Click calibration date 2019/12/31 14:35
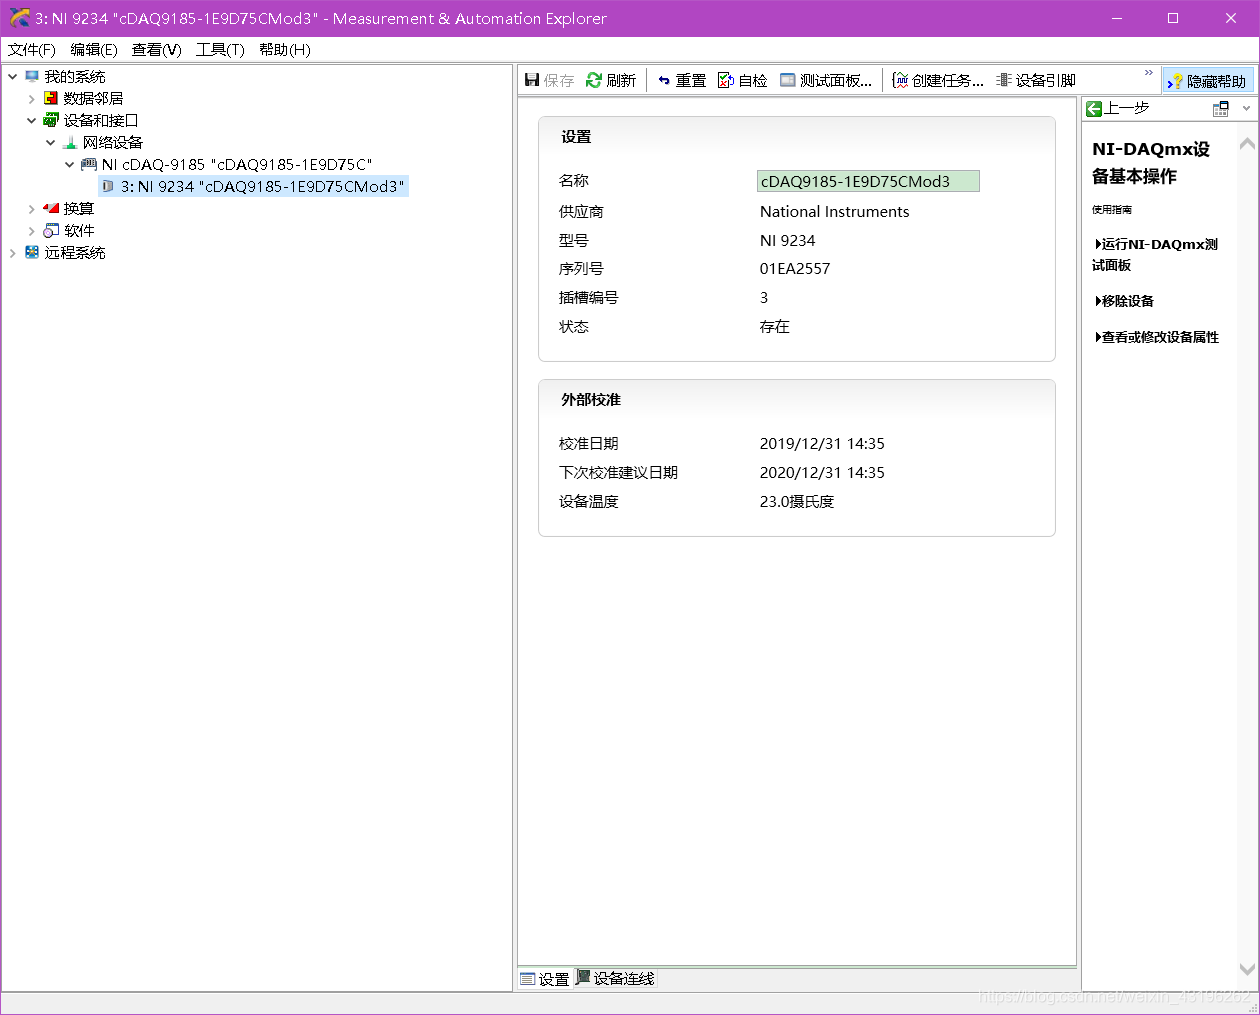 [x=822, y=443]
